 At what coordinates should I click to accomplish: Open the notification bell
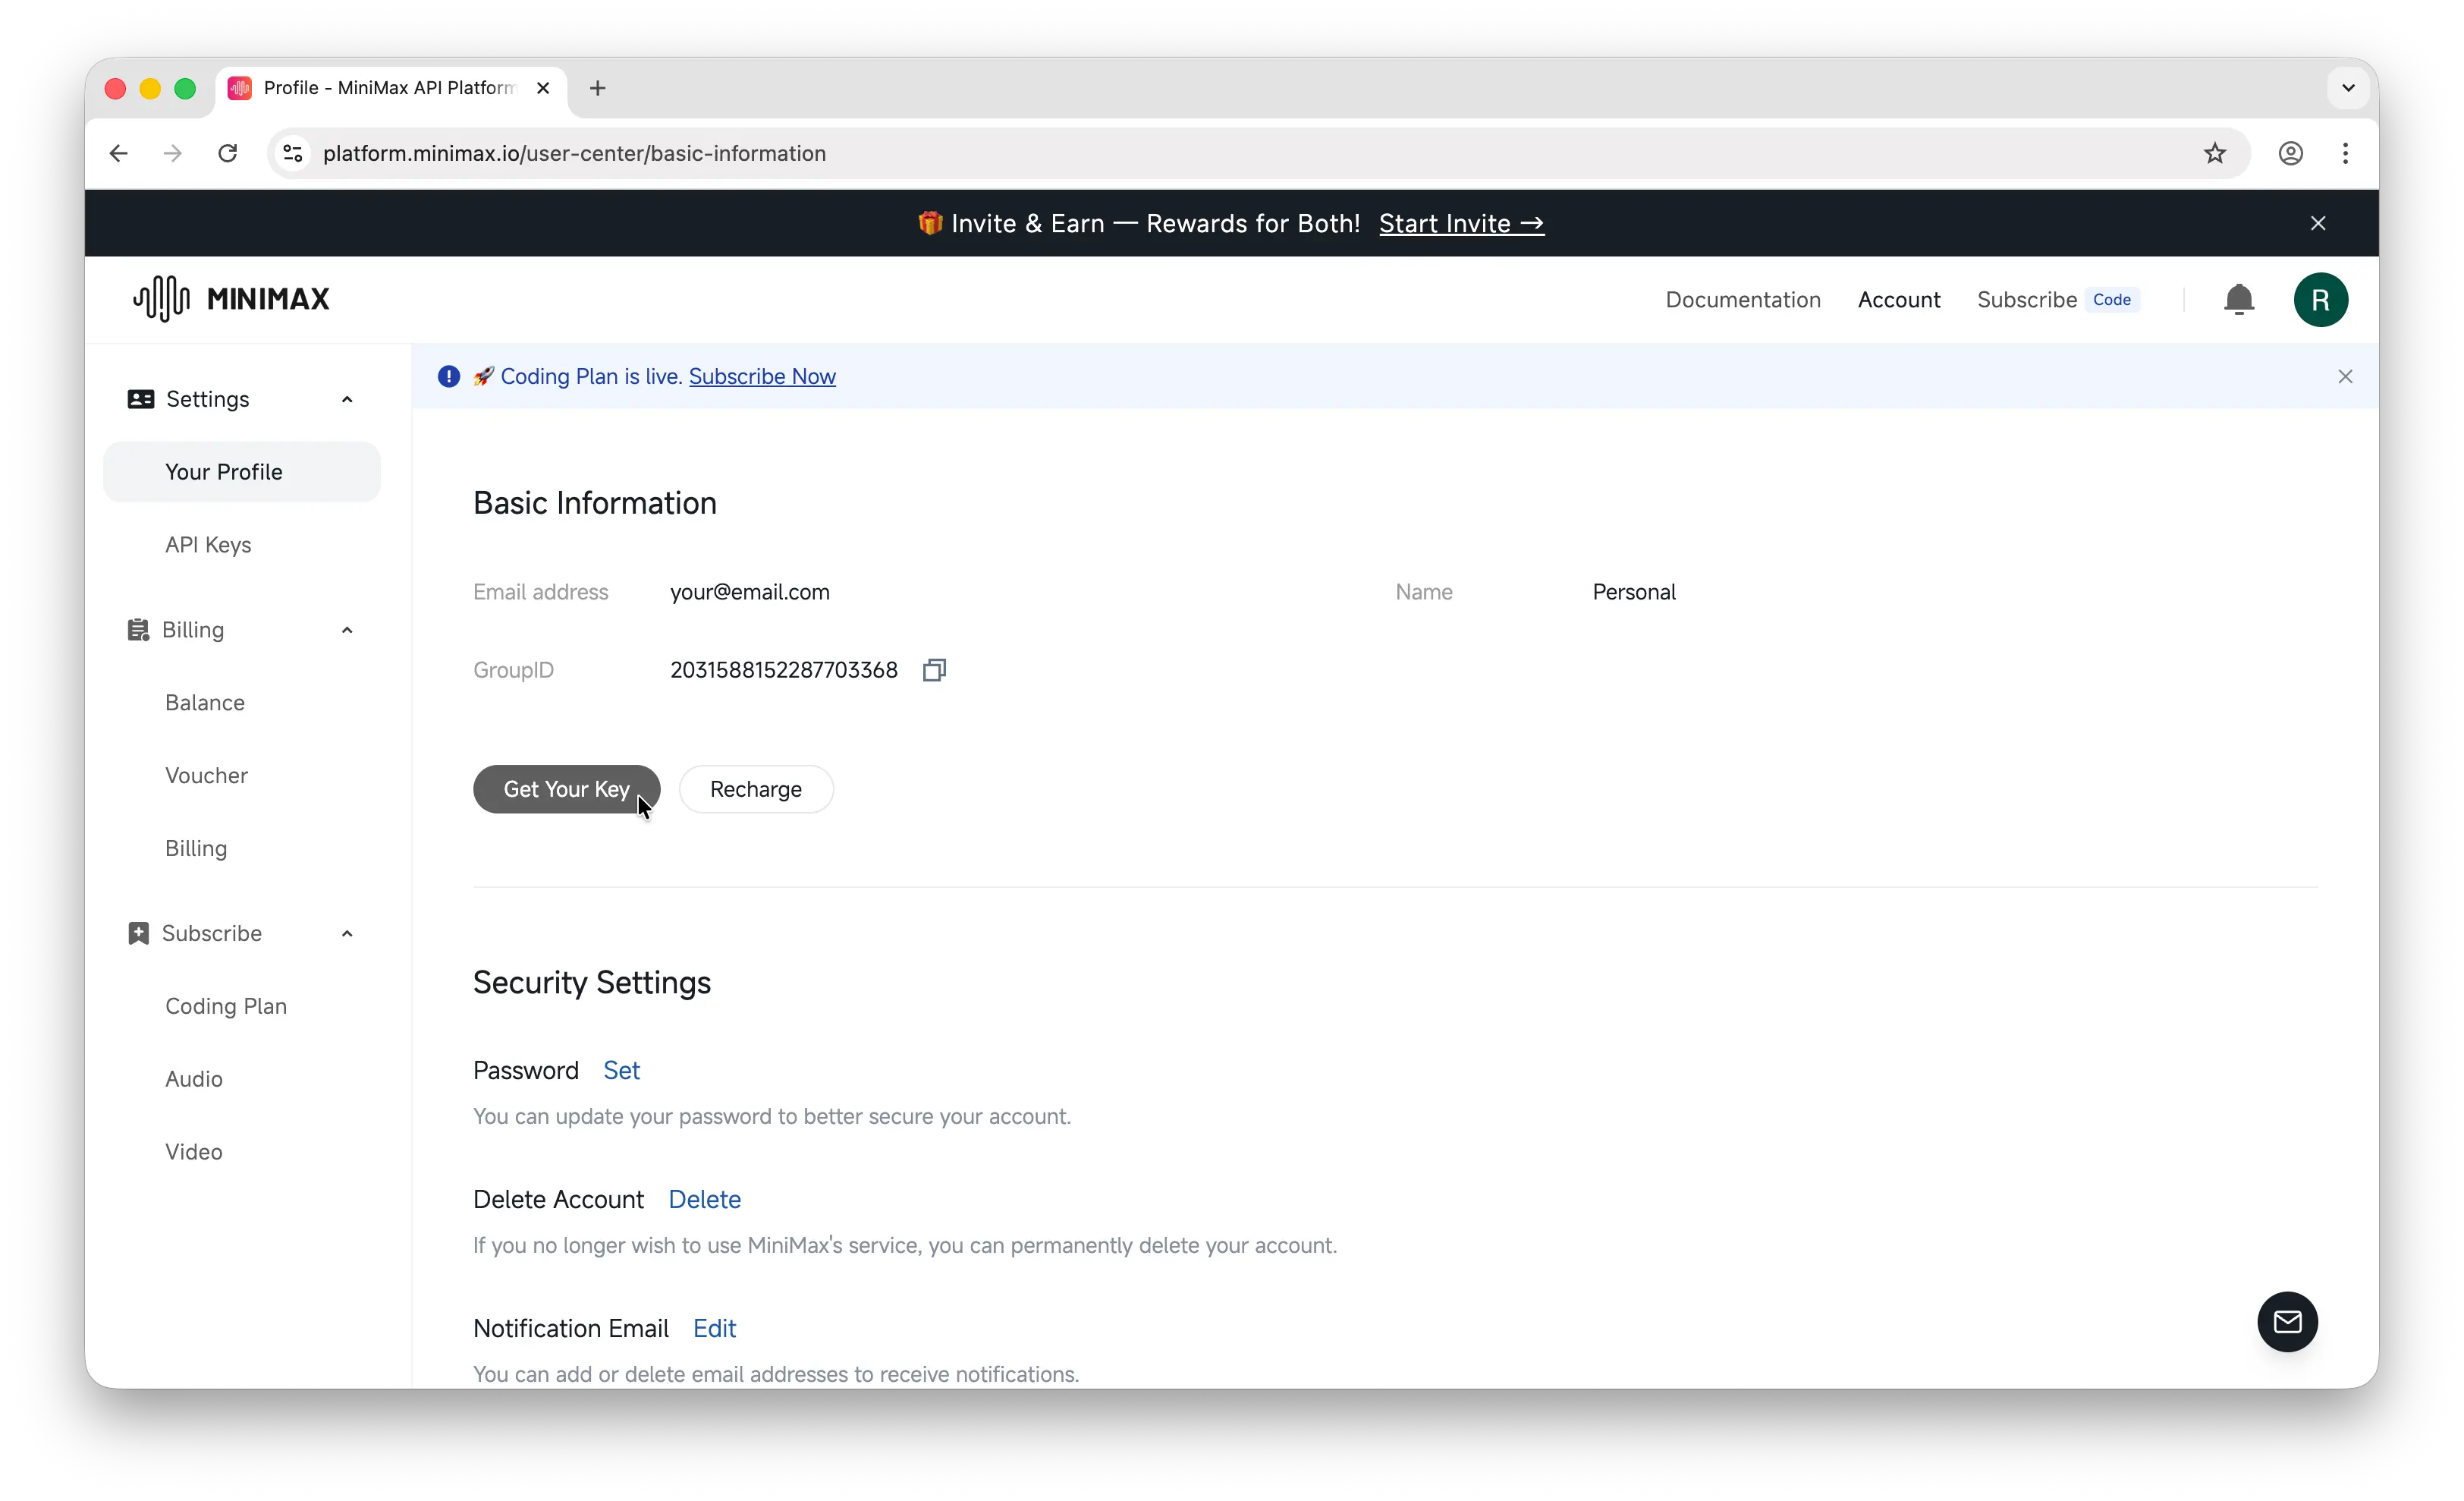coord(2239,299)
